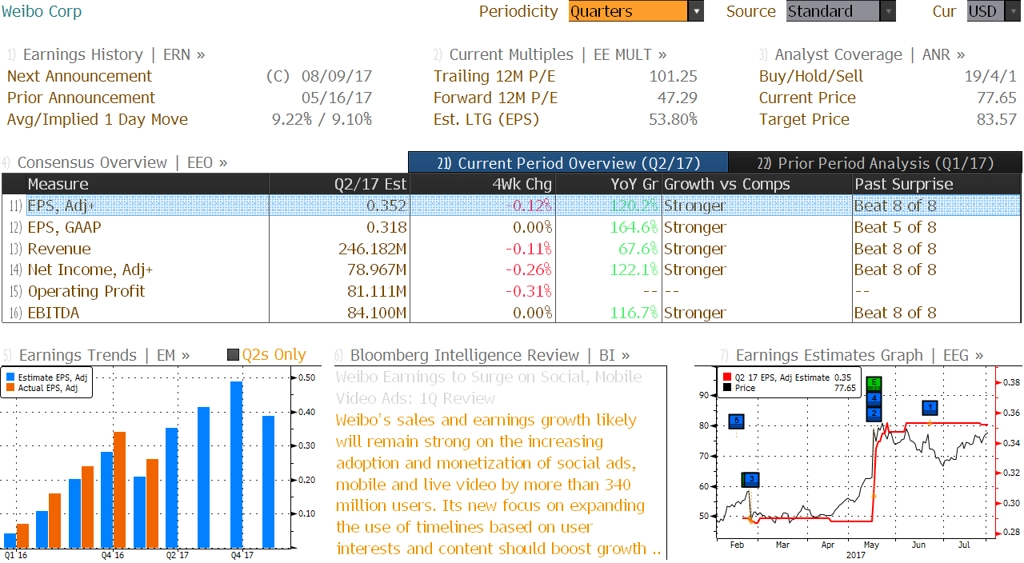1024x563 pixels.
Task: Switch to Prior Period Analysis (Q1/17) tab
Action: click(875, 163)
